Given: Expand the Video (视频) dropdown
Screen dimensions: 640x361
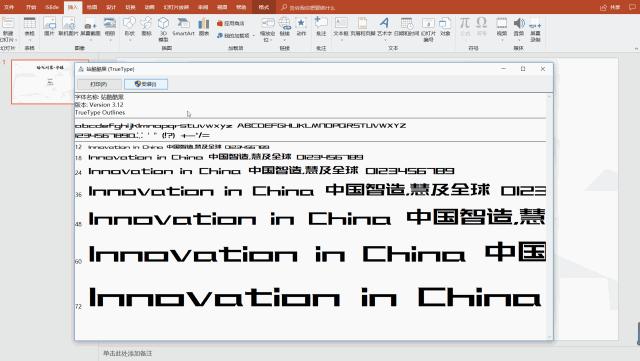Looking at the screenshot, I should pyautogui.click(x=502, y=40).
